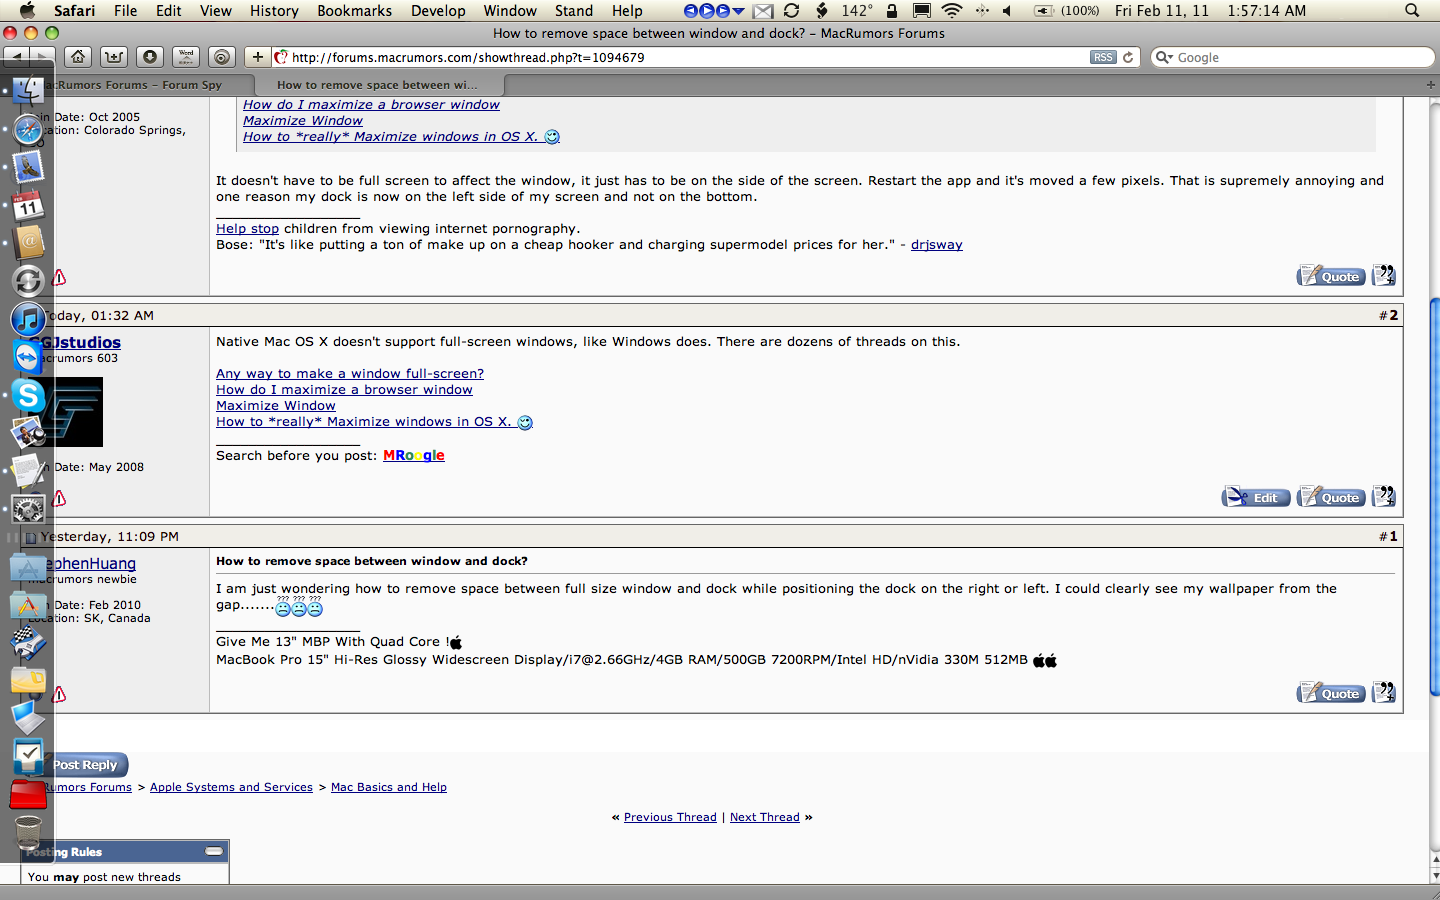This screenshot has height=900, width=1440.
Task: Launch TextEdit icon in the dock
Action: [x=28, y=471]
